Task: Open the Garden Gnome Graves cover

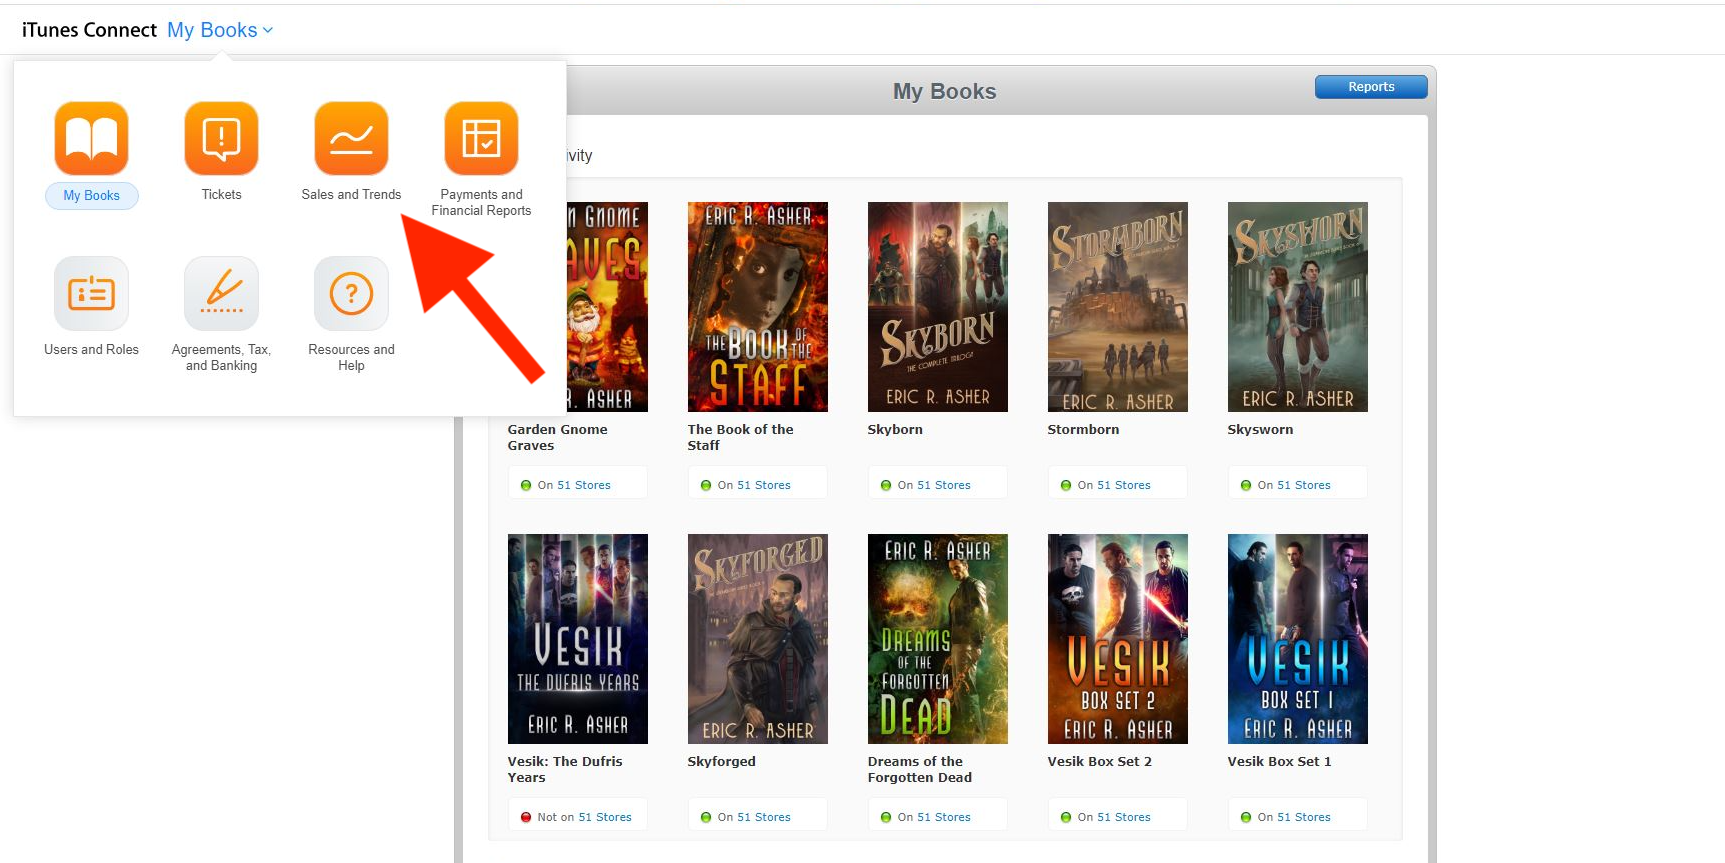Action: click(x=607, y=307)
